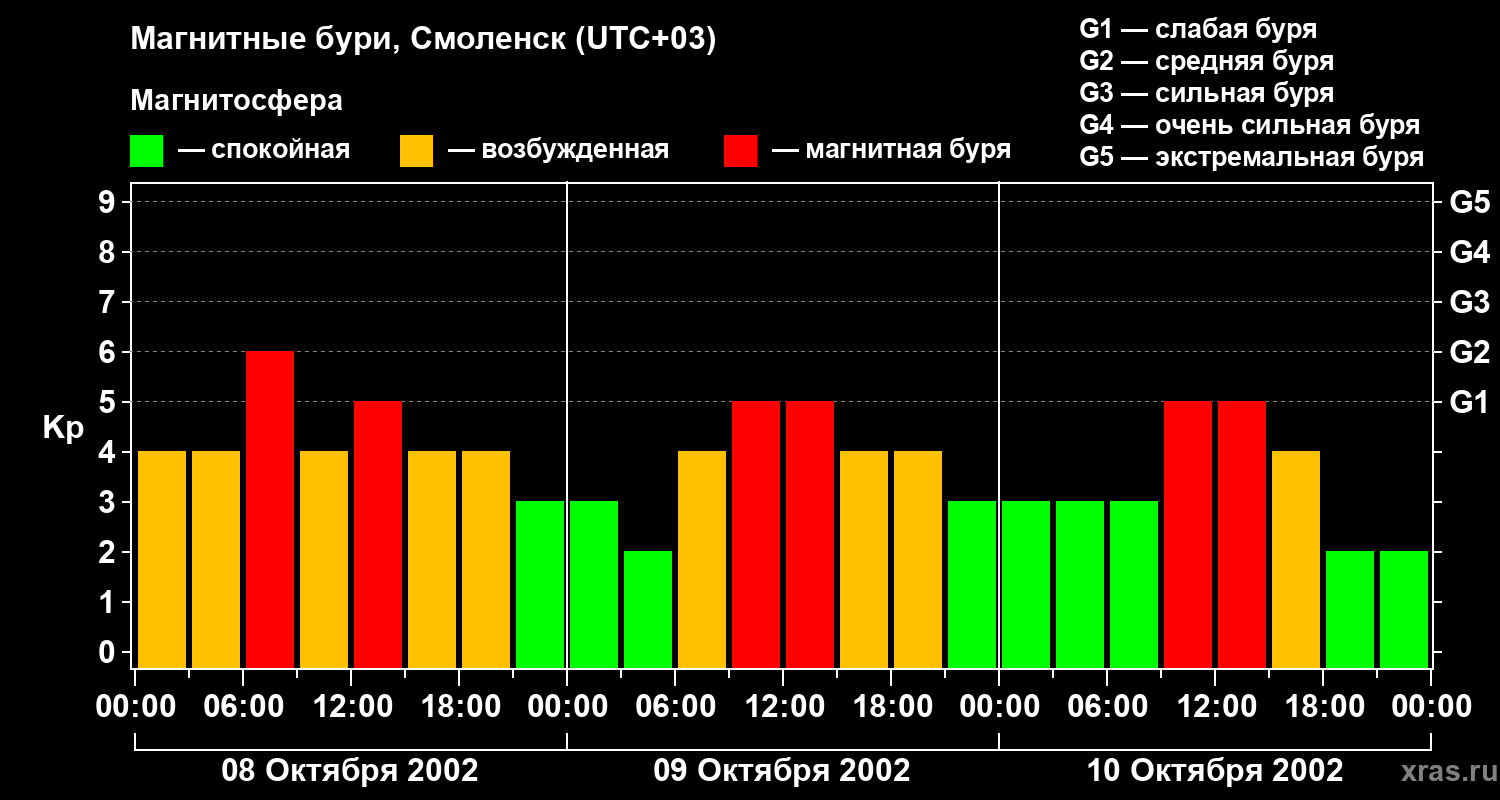Screen dimensions: 1500x800
Task: Click the green 'спокойная' legend swatch
Action: pyautogui.click(x=146, y=151)
